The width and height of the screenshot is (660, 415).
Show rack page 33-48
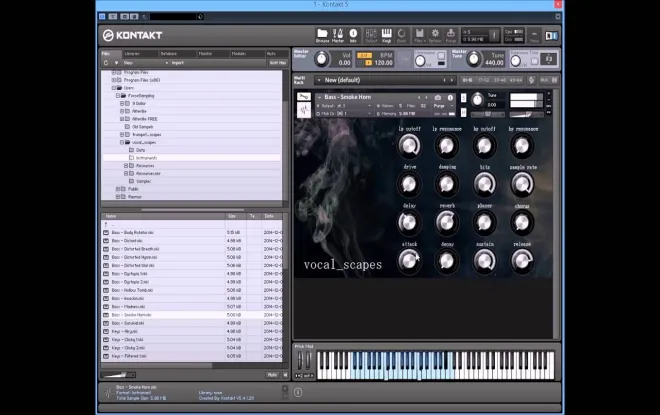pos(500,80)
